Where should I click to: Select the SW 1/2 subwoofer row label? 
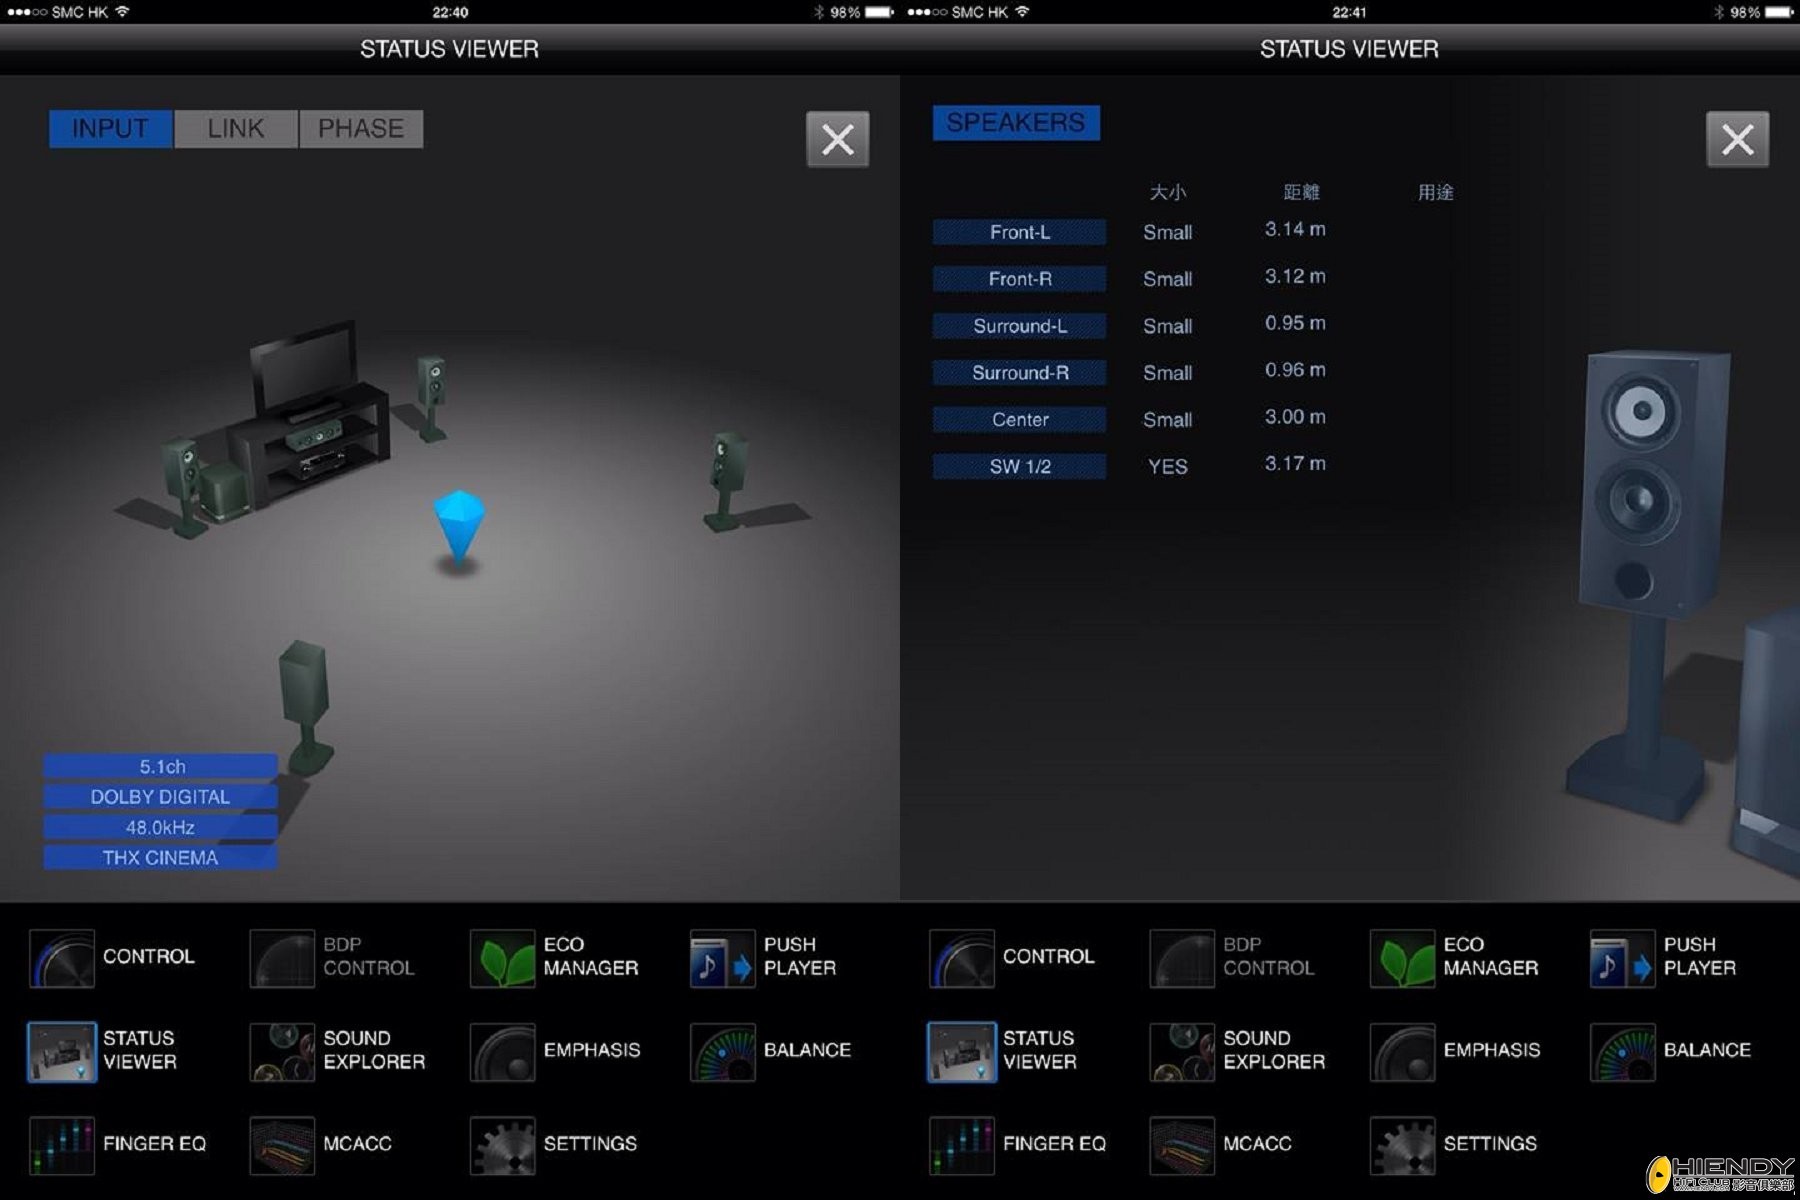click(1020, 467)
